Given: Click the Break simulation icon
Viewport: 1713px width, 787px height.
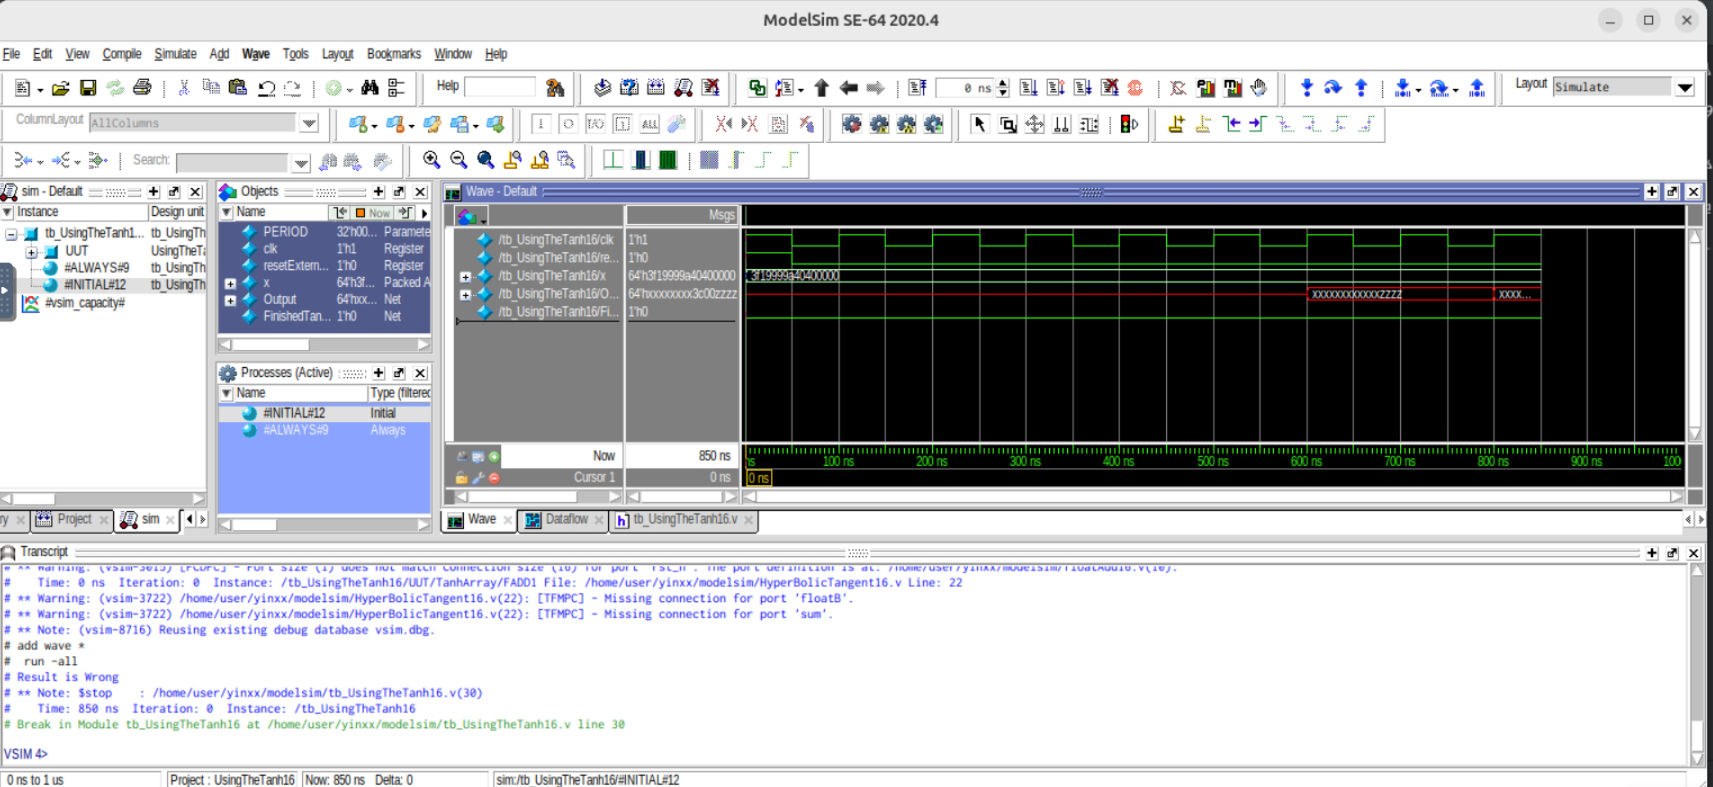Looking at the screenshot, I should [1110, 88].
